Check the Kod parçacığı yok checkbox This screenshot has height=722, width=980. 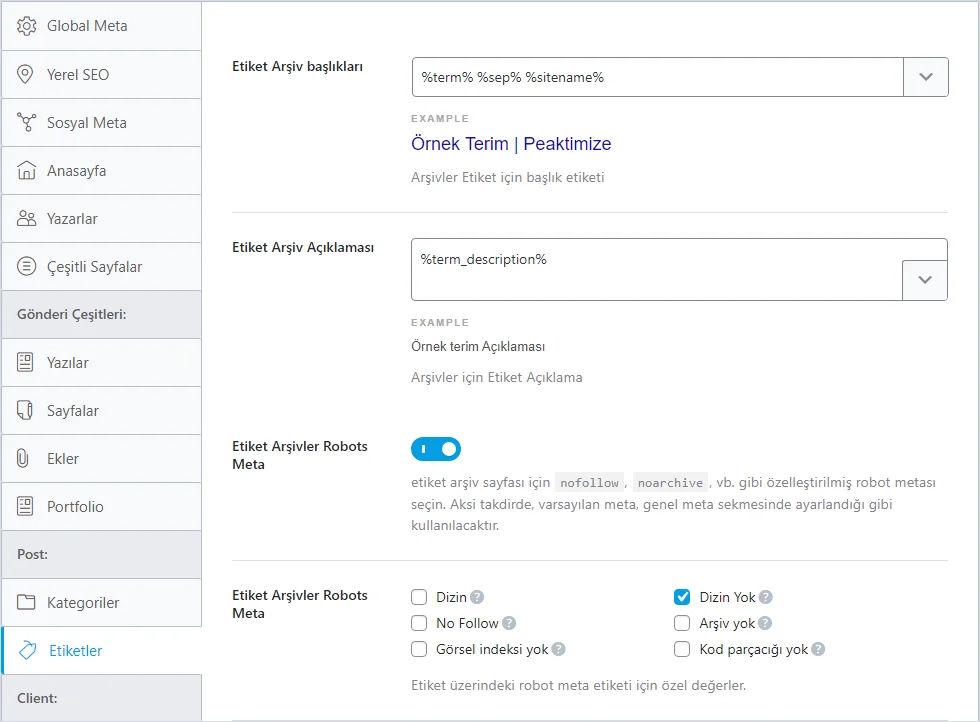click(x=682, y=649)
